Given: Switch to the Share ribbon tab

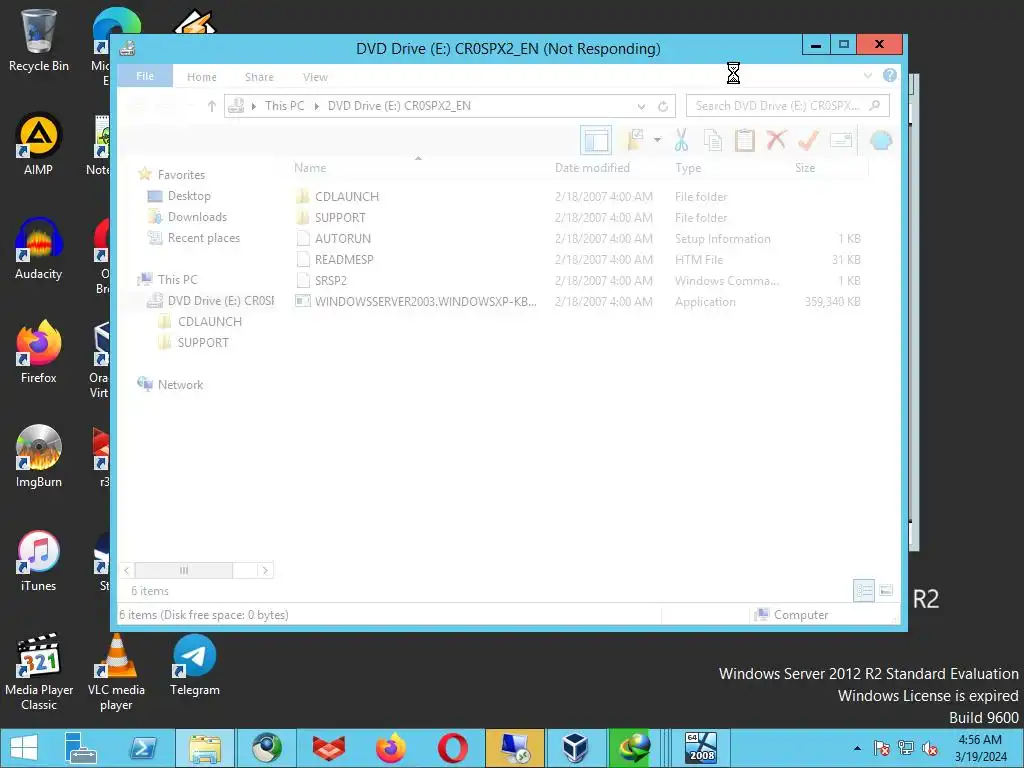Looking at the screenshot, I should coord(259,77).
